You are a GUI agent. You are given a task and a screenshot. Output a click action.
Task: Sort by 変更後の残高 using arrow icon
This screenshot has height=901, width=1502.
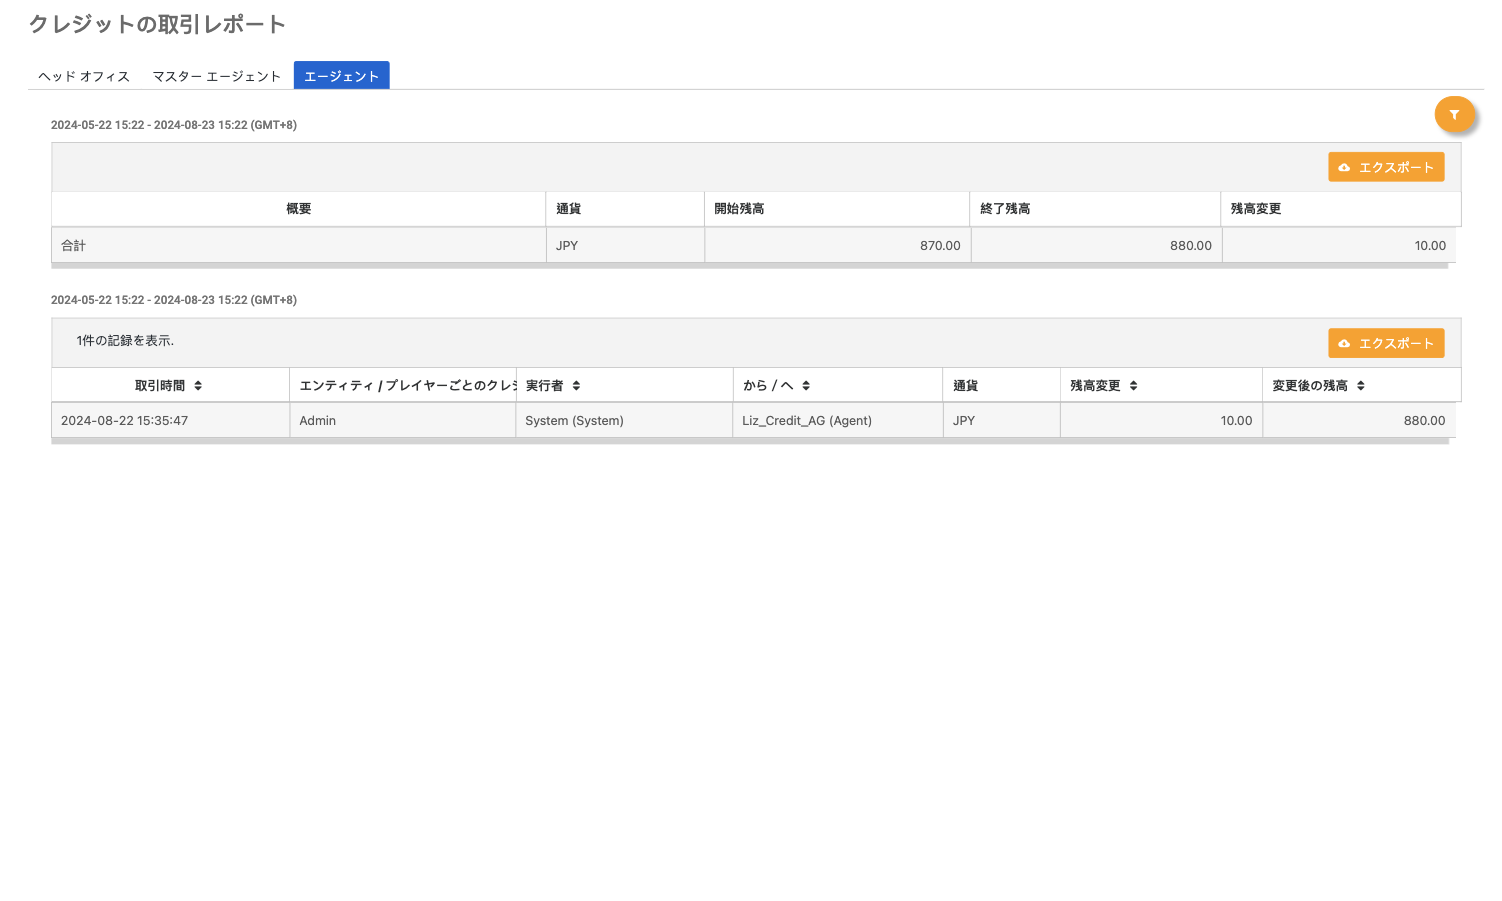click(1360, 386)
